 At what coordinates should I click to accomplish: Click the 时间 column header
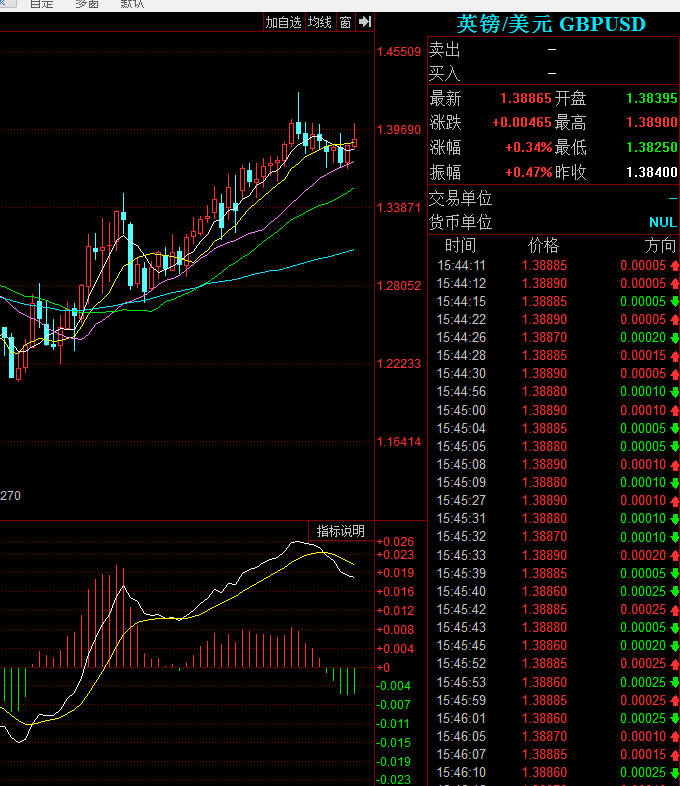460,246
